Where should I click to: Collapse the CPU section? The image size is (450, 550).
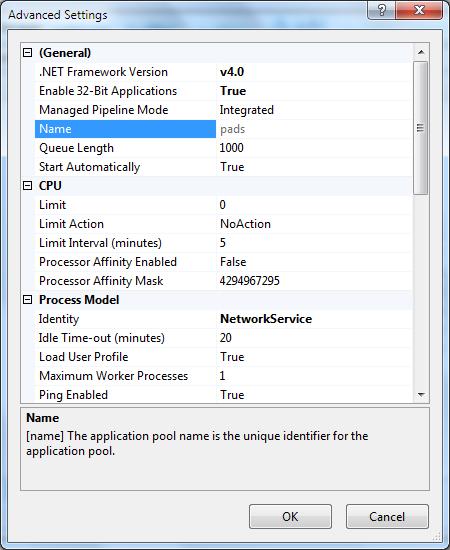pyautogui.click(x=27, y=186)
